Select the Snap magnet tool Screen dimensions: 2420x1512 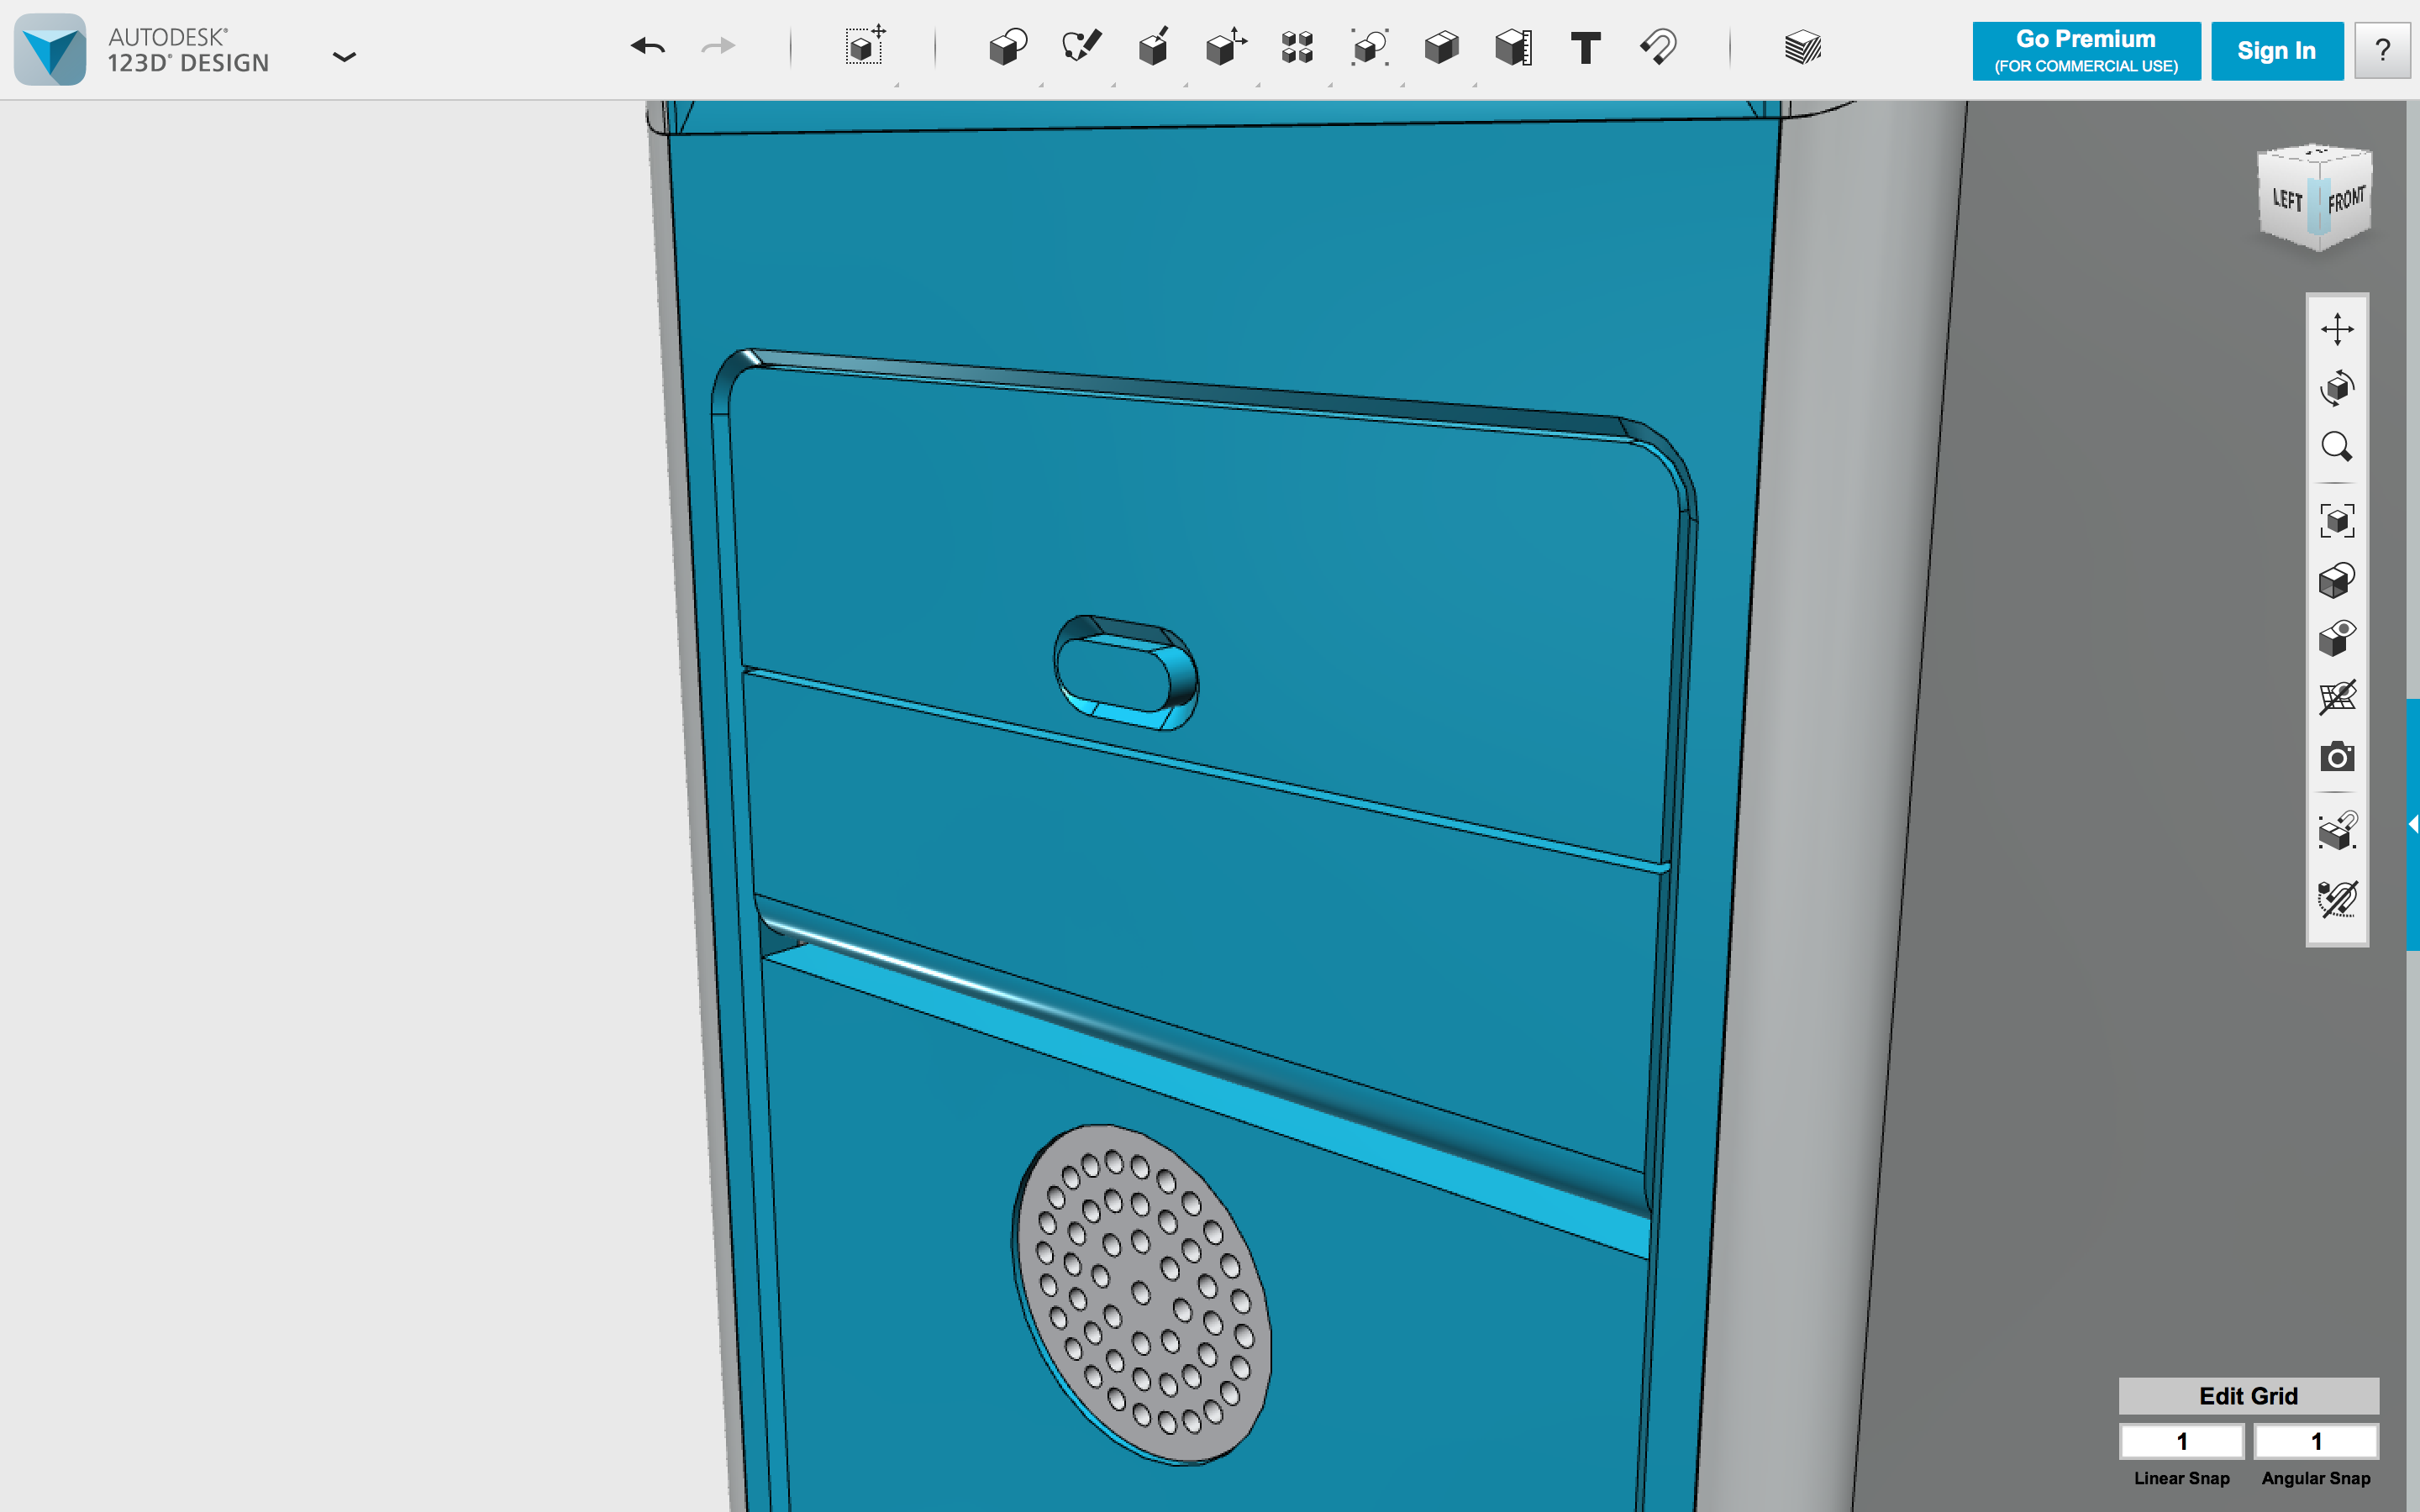click(x=1658, y=47)
